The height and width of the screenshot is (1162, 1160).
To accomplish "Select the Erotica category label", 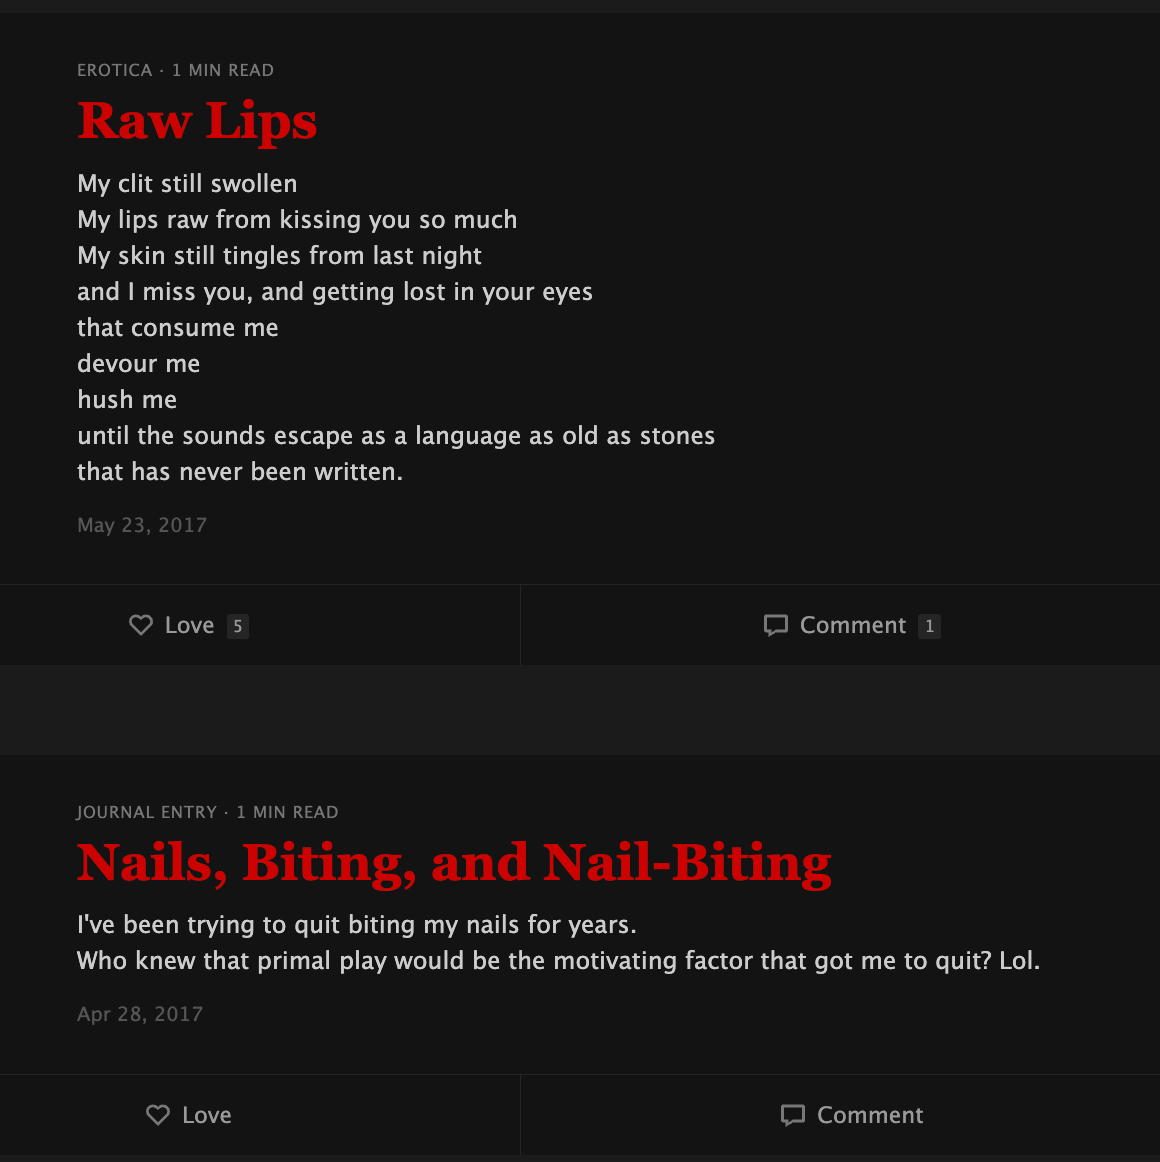I will 115,70.
